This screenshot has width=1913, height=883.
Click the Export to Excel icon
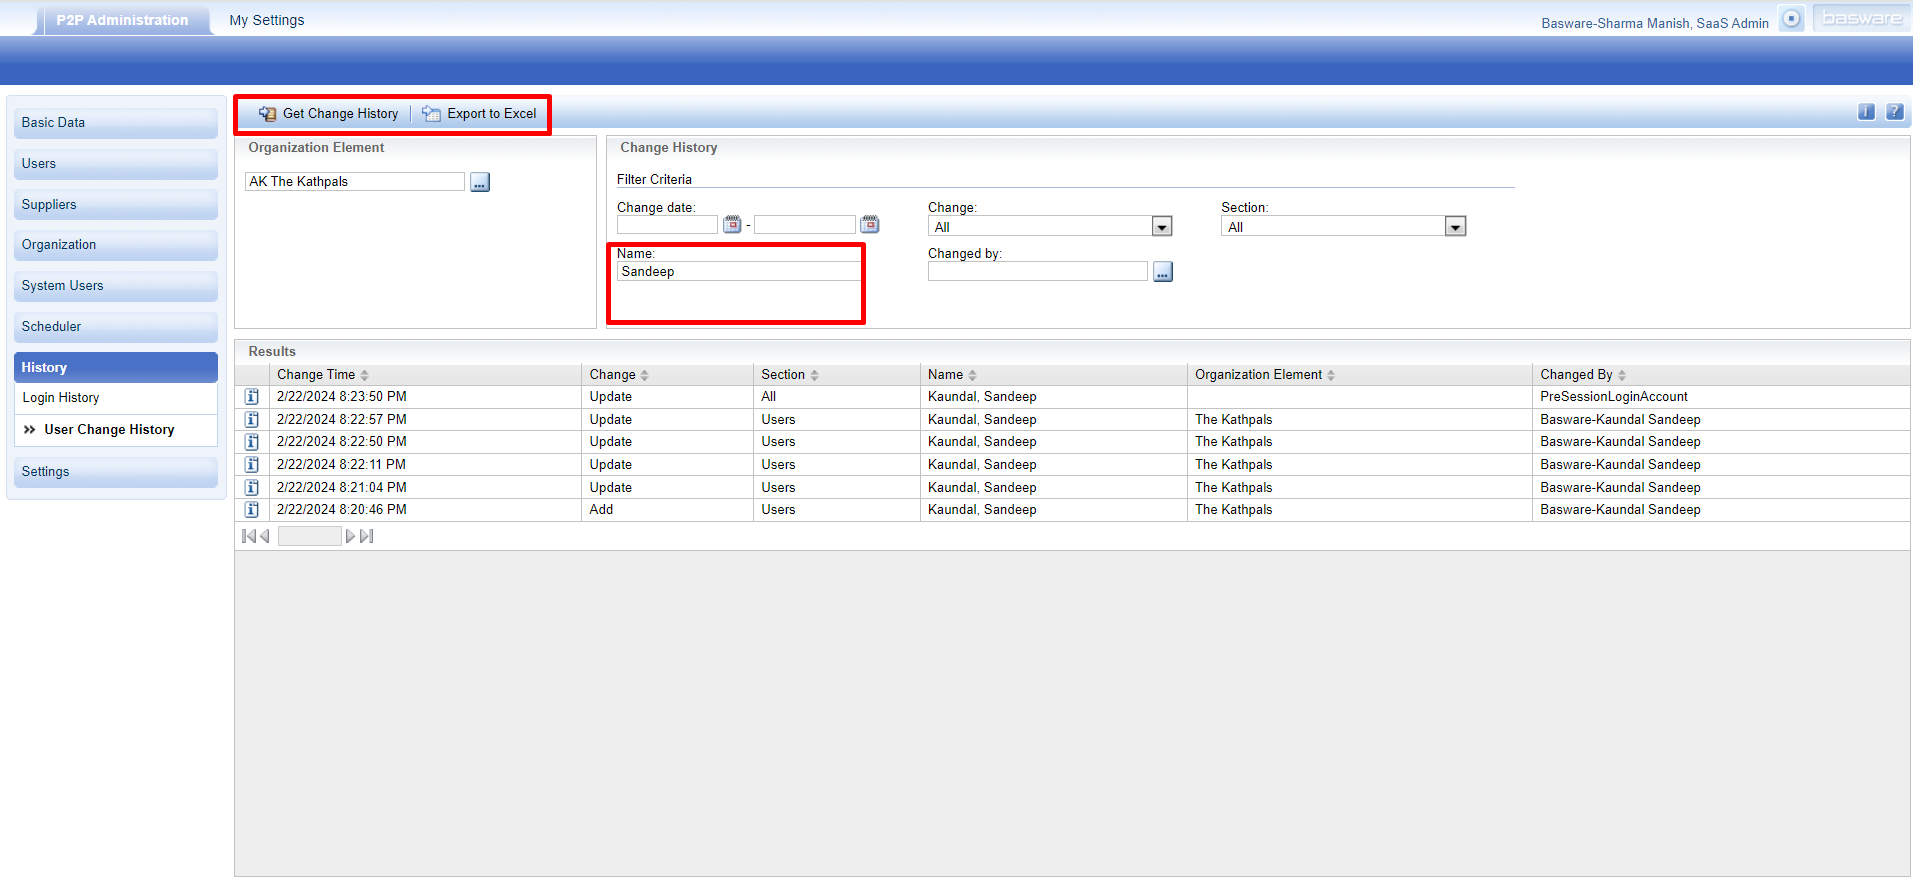point(431,114)
